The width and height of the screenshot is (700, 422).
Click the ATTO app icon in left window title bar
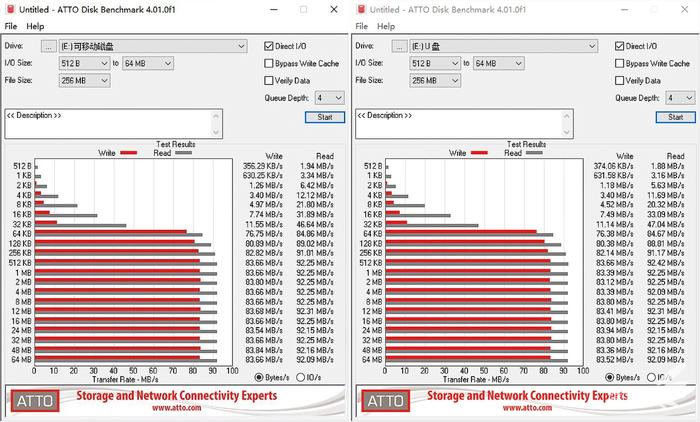[10, 9]
